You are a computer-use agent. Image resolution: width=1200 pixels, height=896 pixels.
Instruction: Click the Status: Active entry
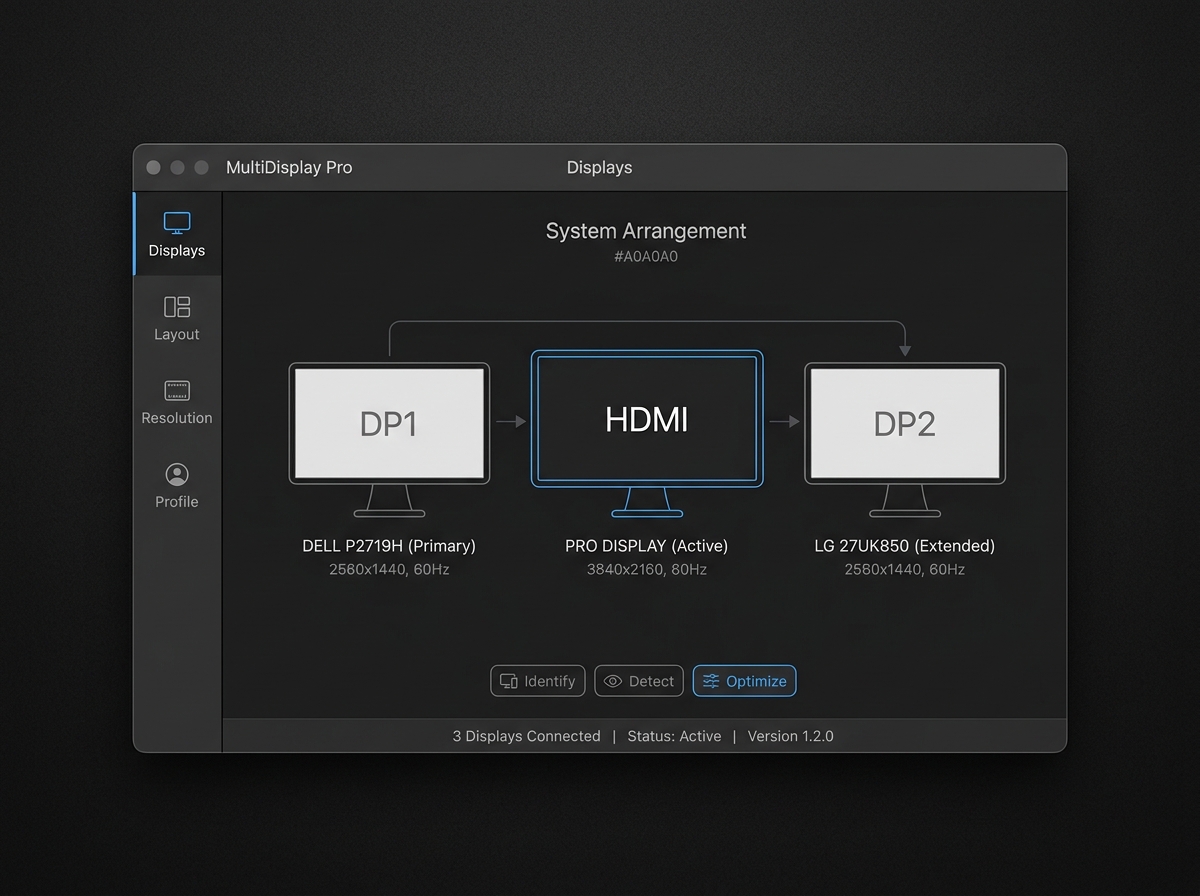(x=674, y=736)
